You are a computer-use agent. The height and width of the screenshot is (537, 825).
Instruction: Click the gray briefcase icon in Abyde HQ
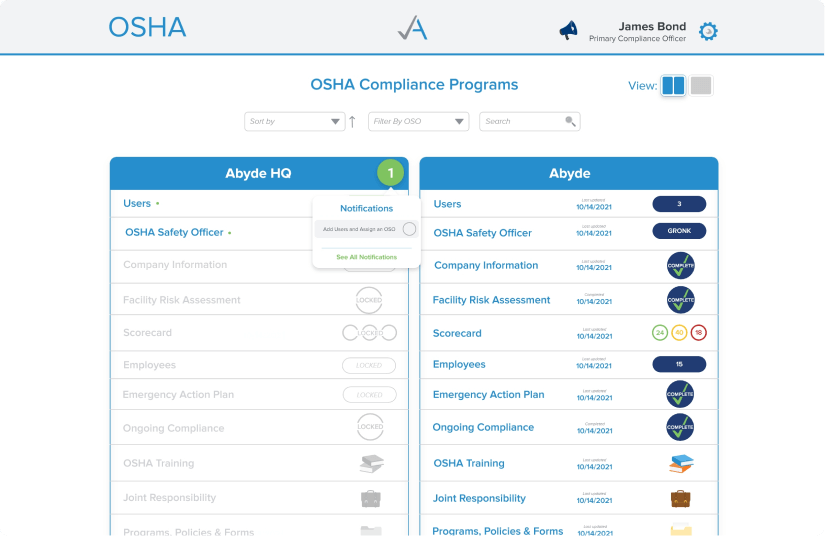[x=371, y=498]
